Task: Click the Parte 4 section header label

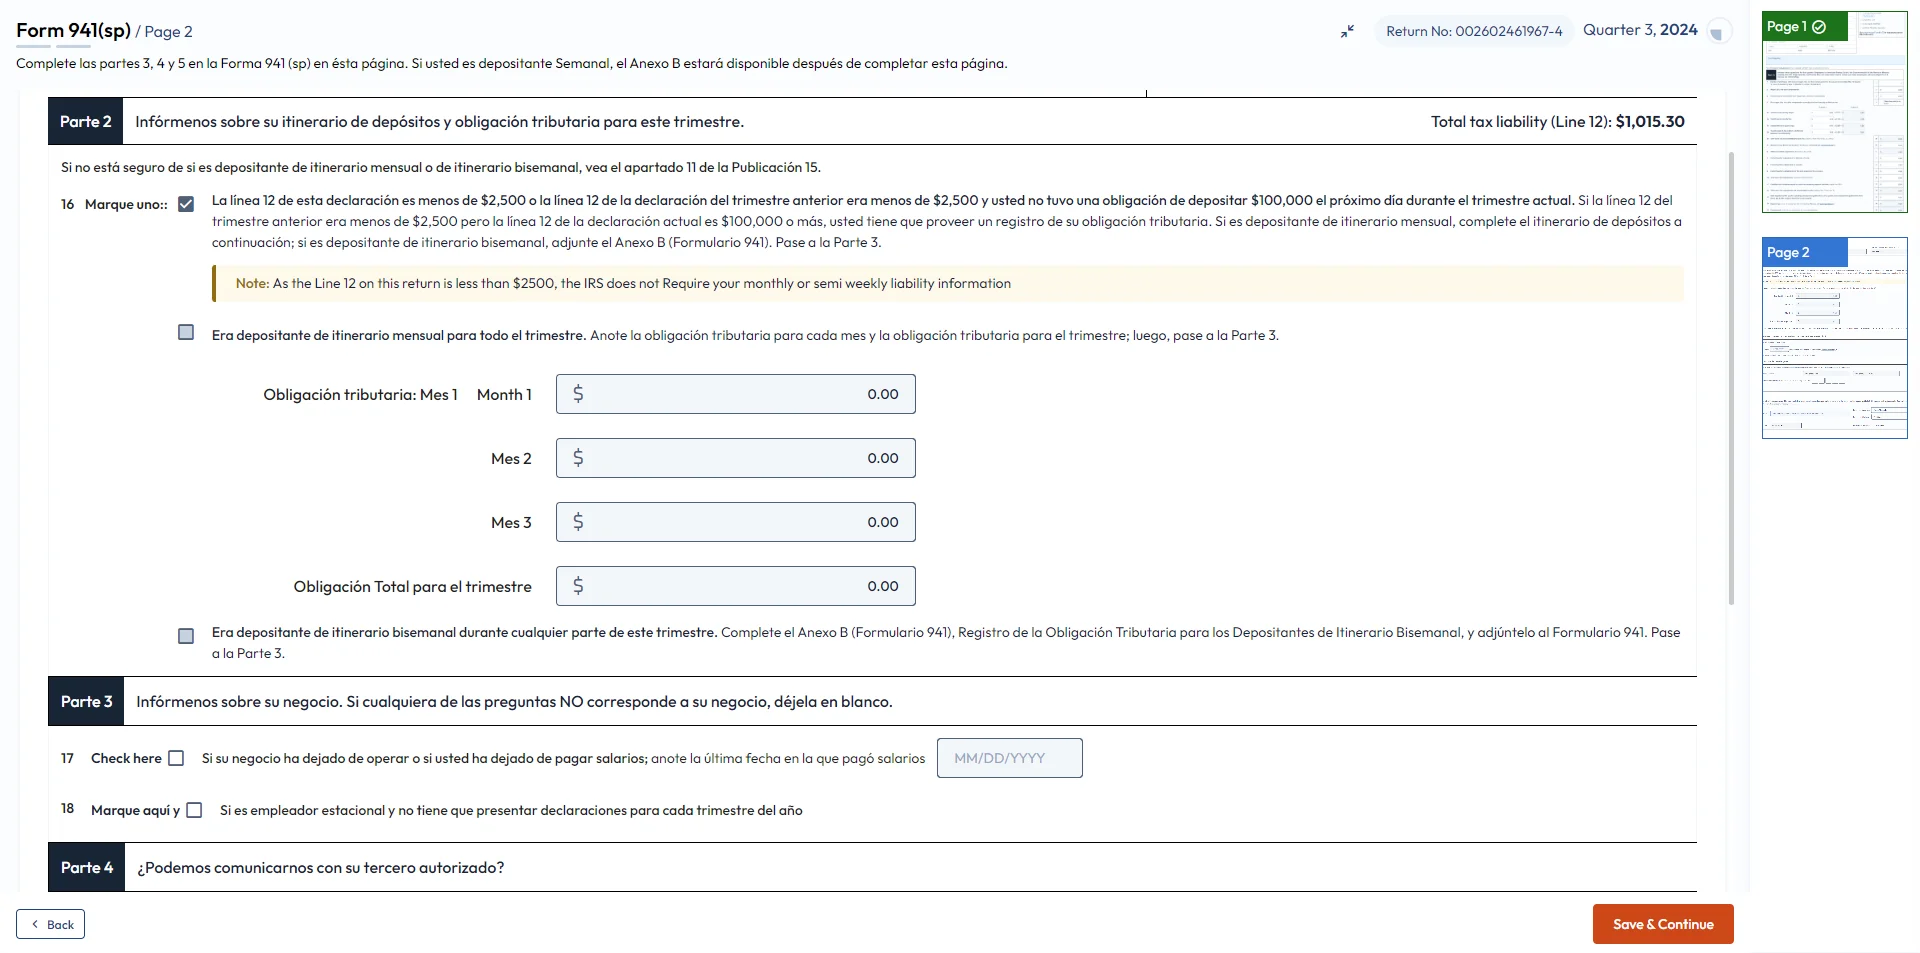Action: point(86,867)
